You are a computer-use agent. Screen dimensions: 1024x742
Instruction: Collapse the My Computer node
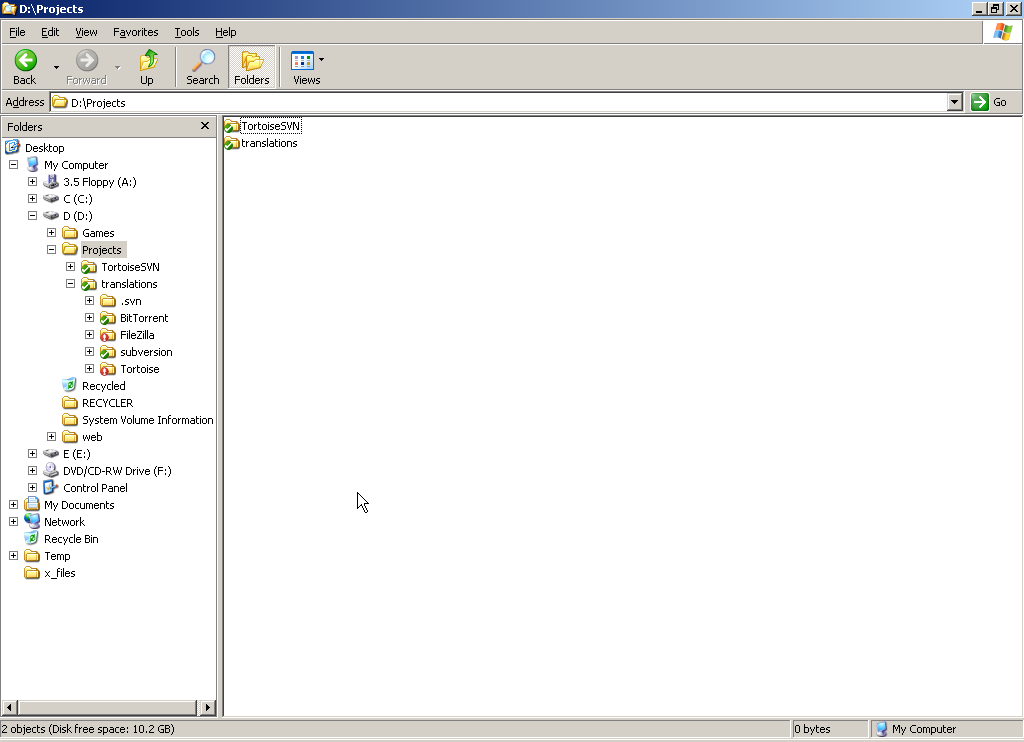point(13,165)
